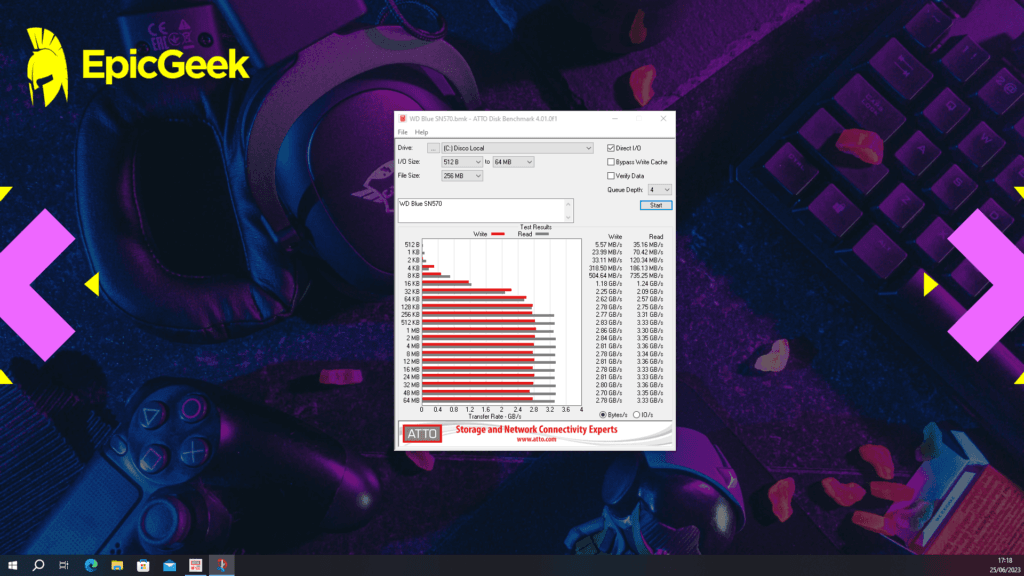1024x576 pixels.
Task: Open the Drive selection dropdown
Action: pyautogui.click(x=589, y=148)
